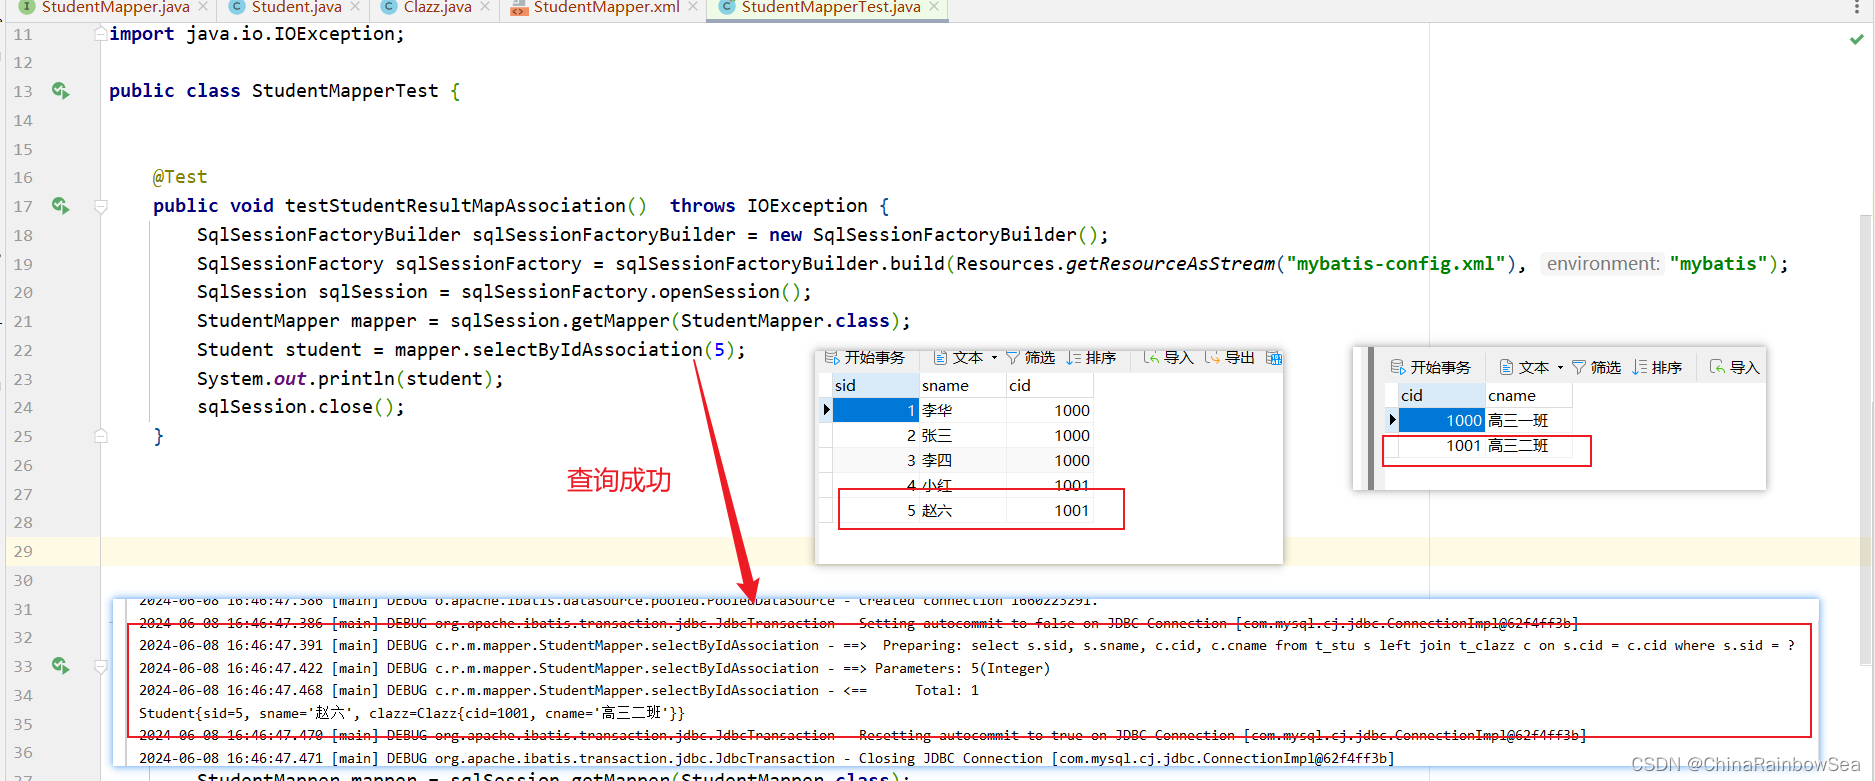
Task: Open inspections checkmark widget in editor corner
Action: (x=1856, y=39)
